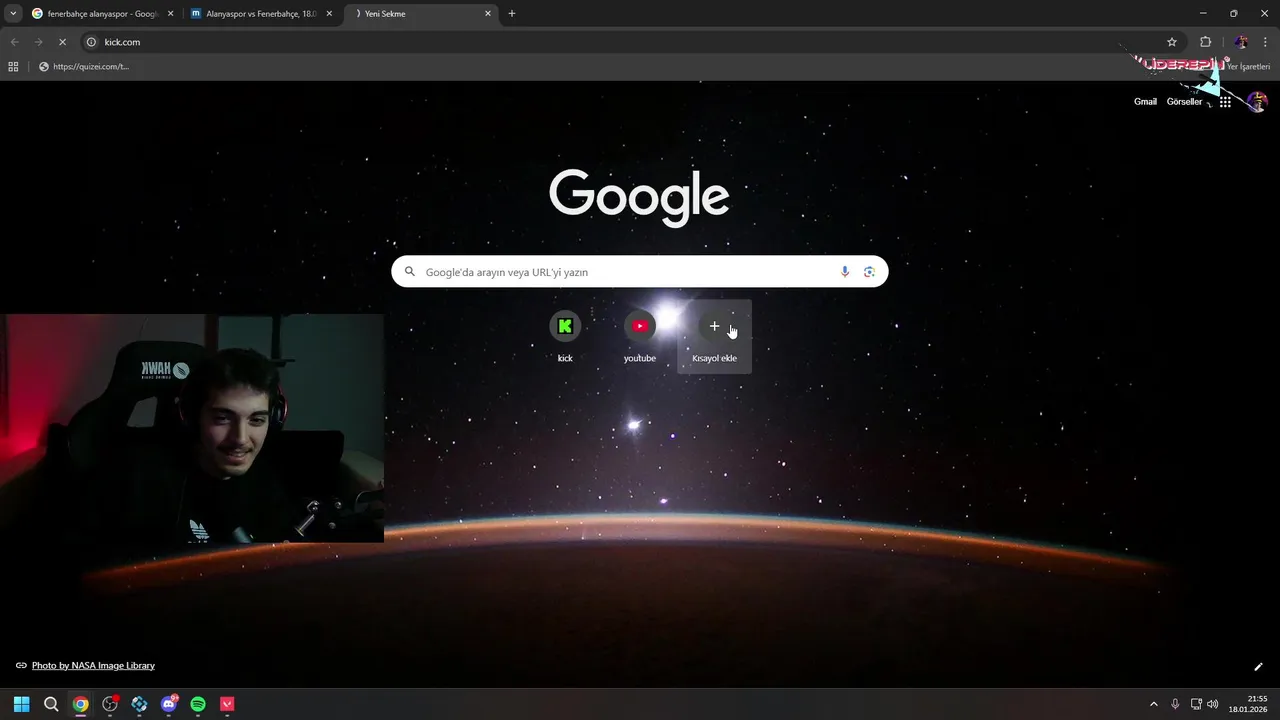Bookmark this page with the star icon

[1172, 42]
